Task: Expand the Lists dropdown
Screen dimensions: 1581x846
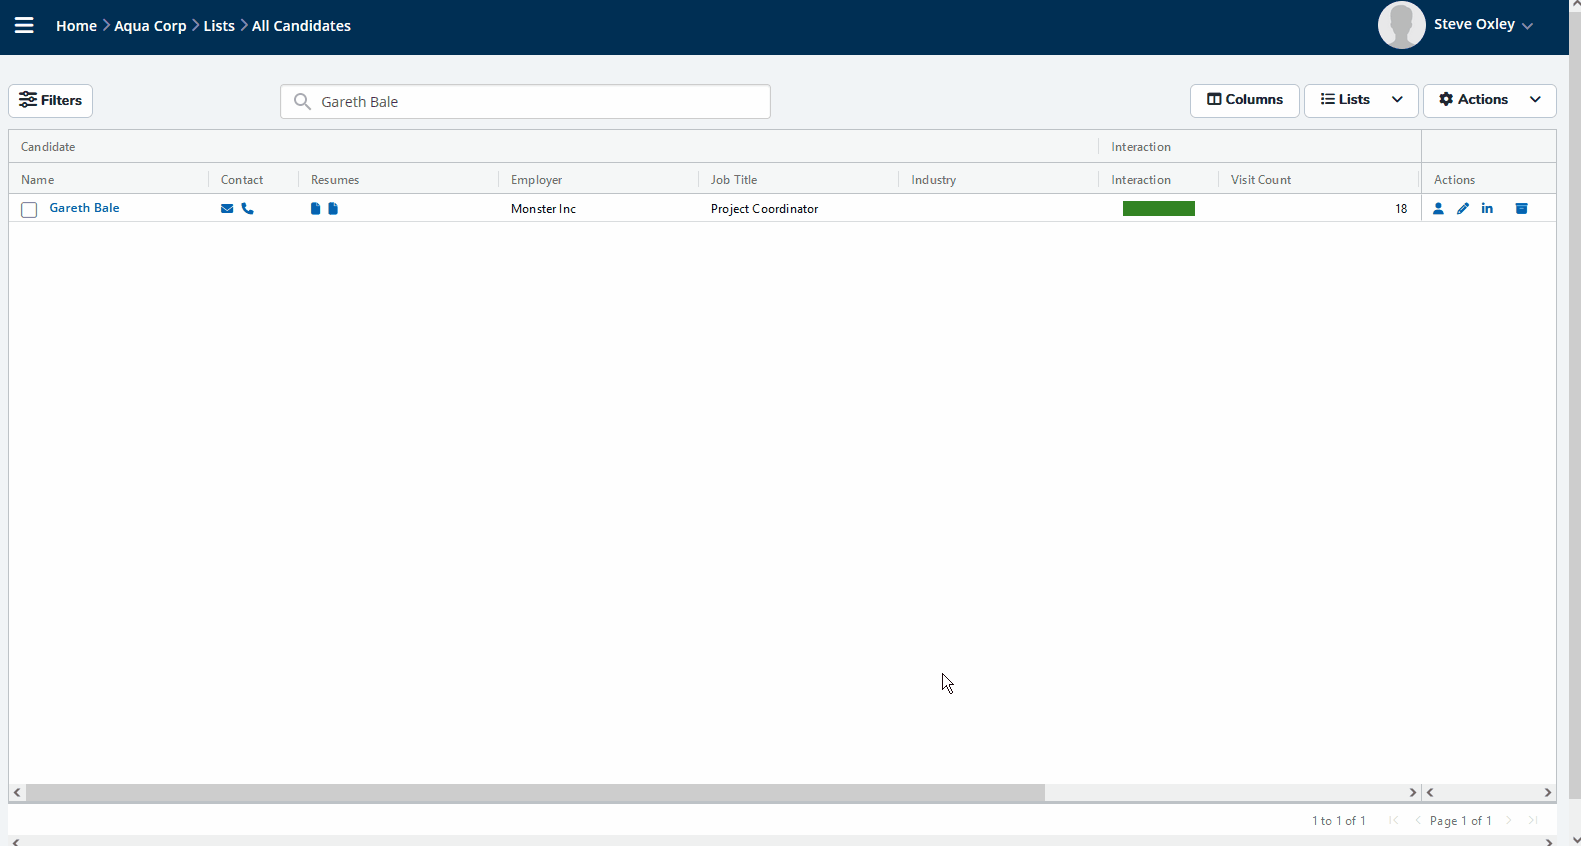Action: 1360,100
